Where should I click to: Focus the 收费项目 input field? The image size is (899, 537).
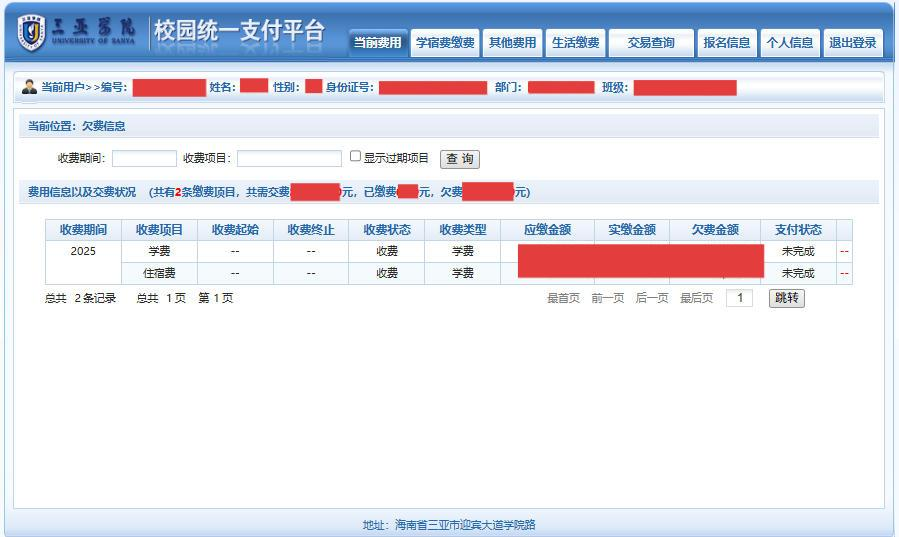pos(289,158)
